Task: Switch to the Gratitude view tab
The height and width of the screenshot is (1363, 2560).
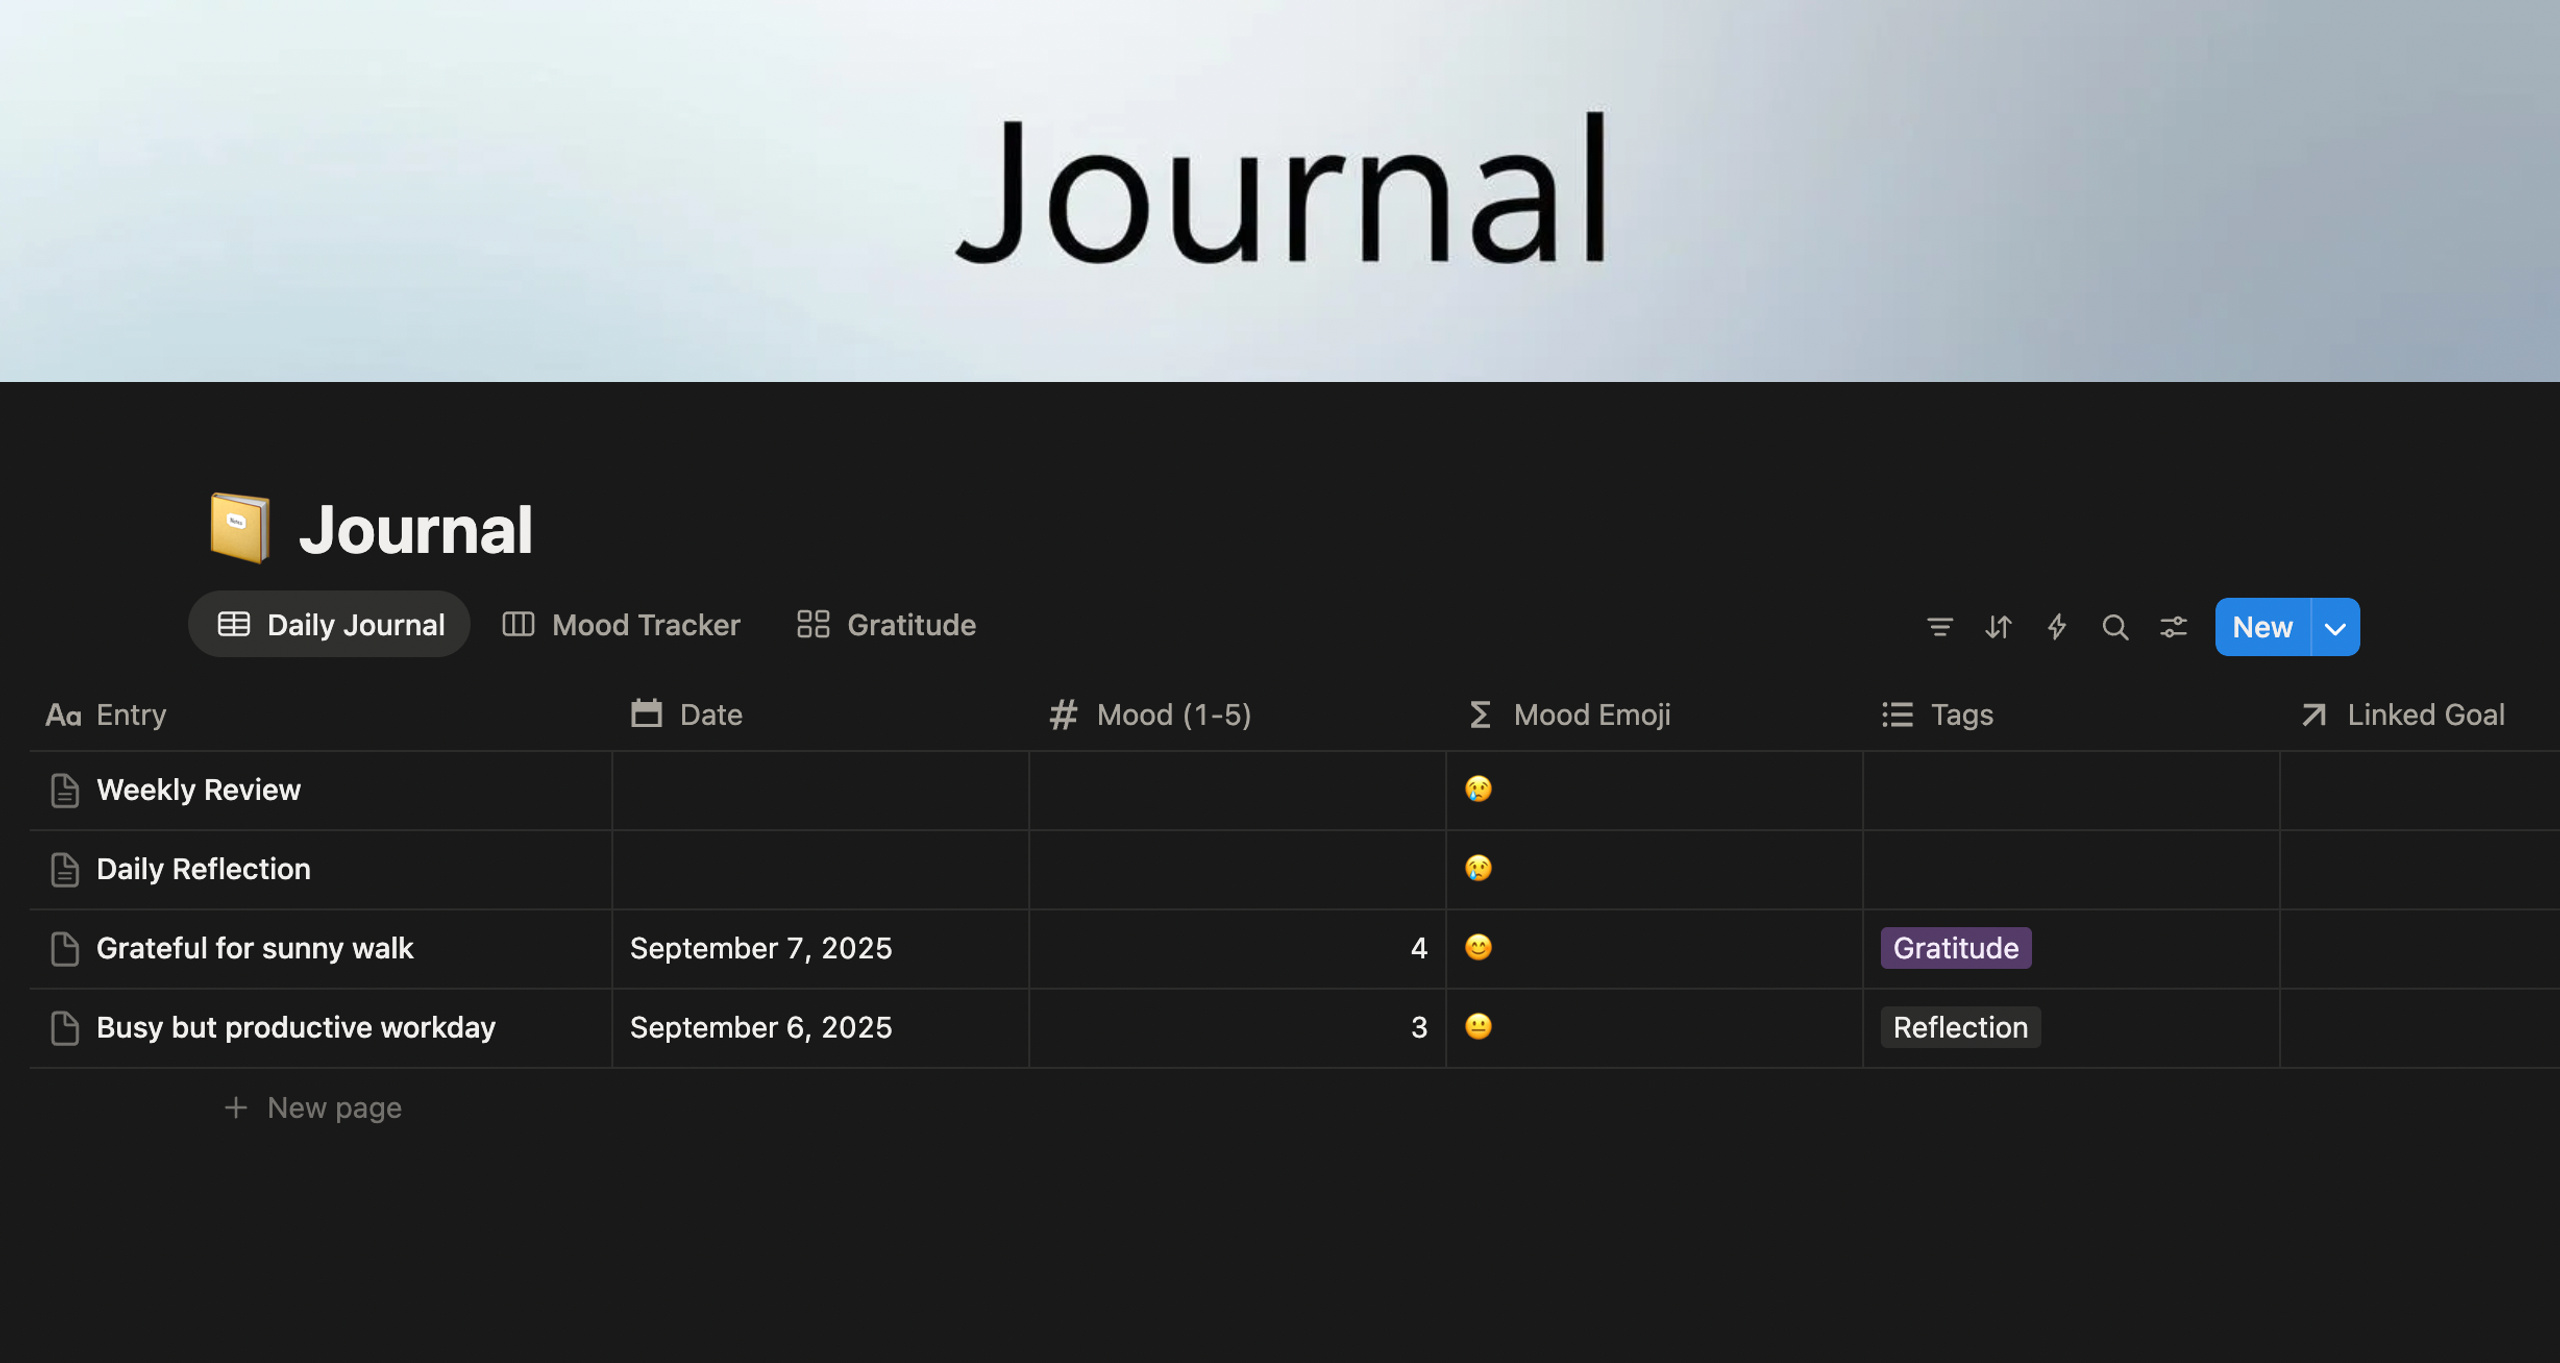Action: tap(886, 625)
